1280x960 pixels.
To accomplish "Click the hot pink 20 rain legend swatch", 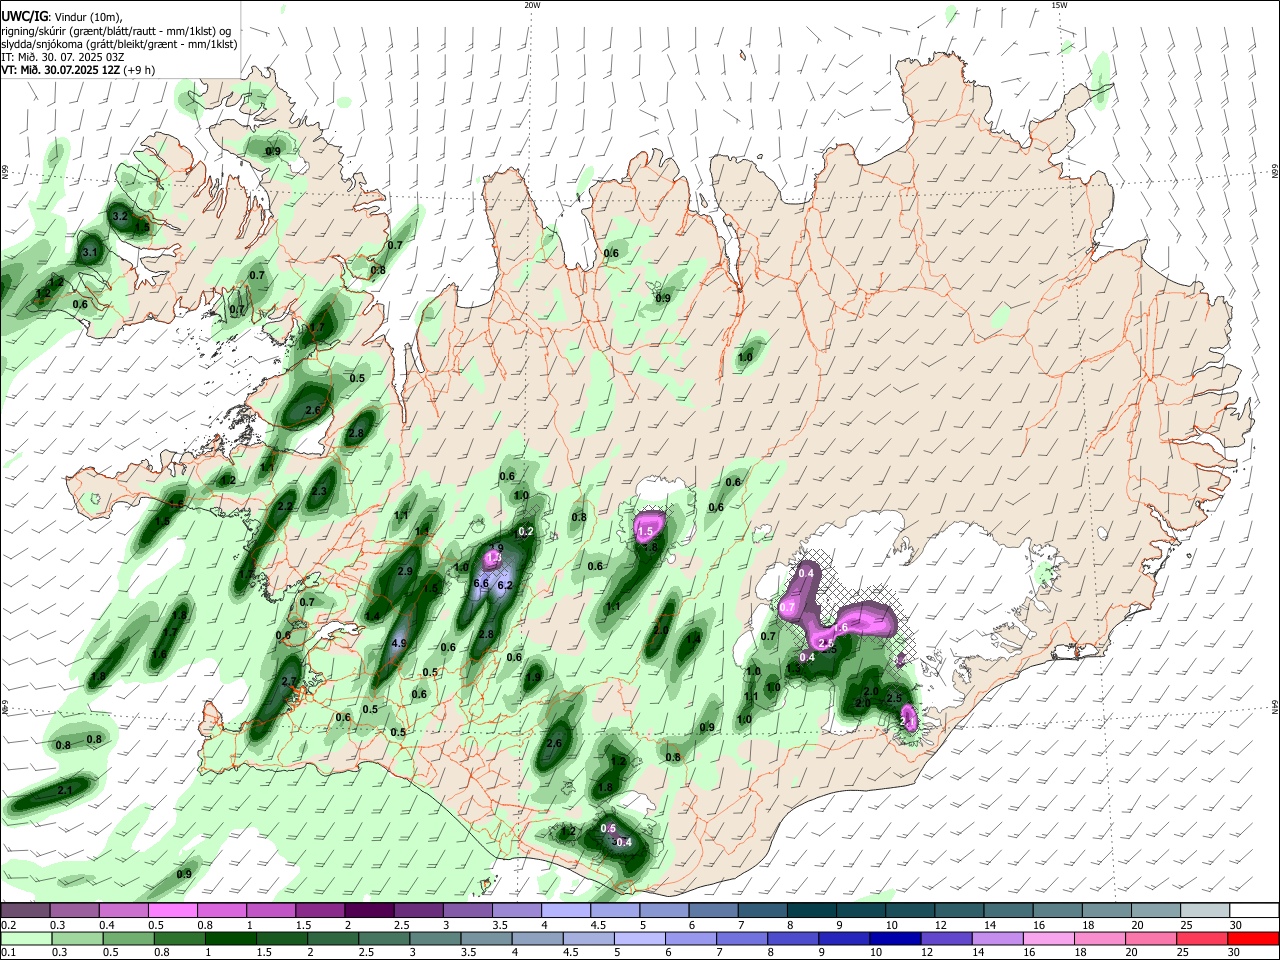I will [1151, 938].
